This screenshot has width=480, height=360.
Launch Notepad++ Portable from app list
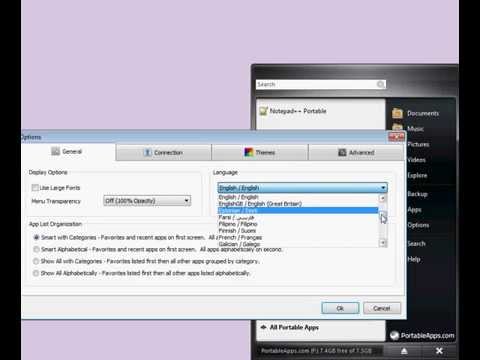pos(293,111)
